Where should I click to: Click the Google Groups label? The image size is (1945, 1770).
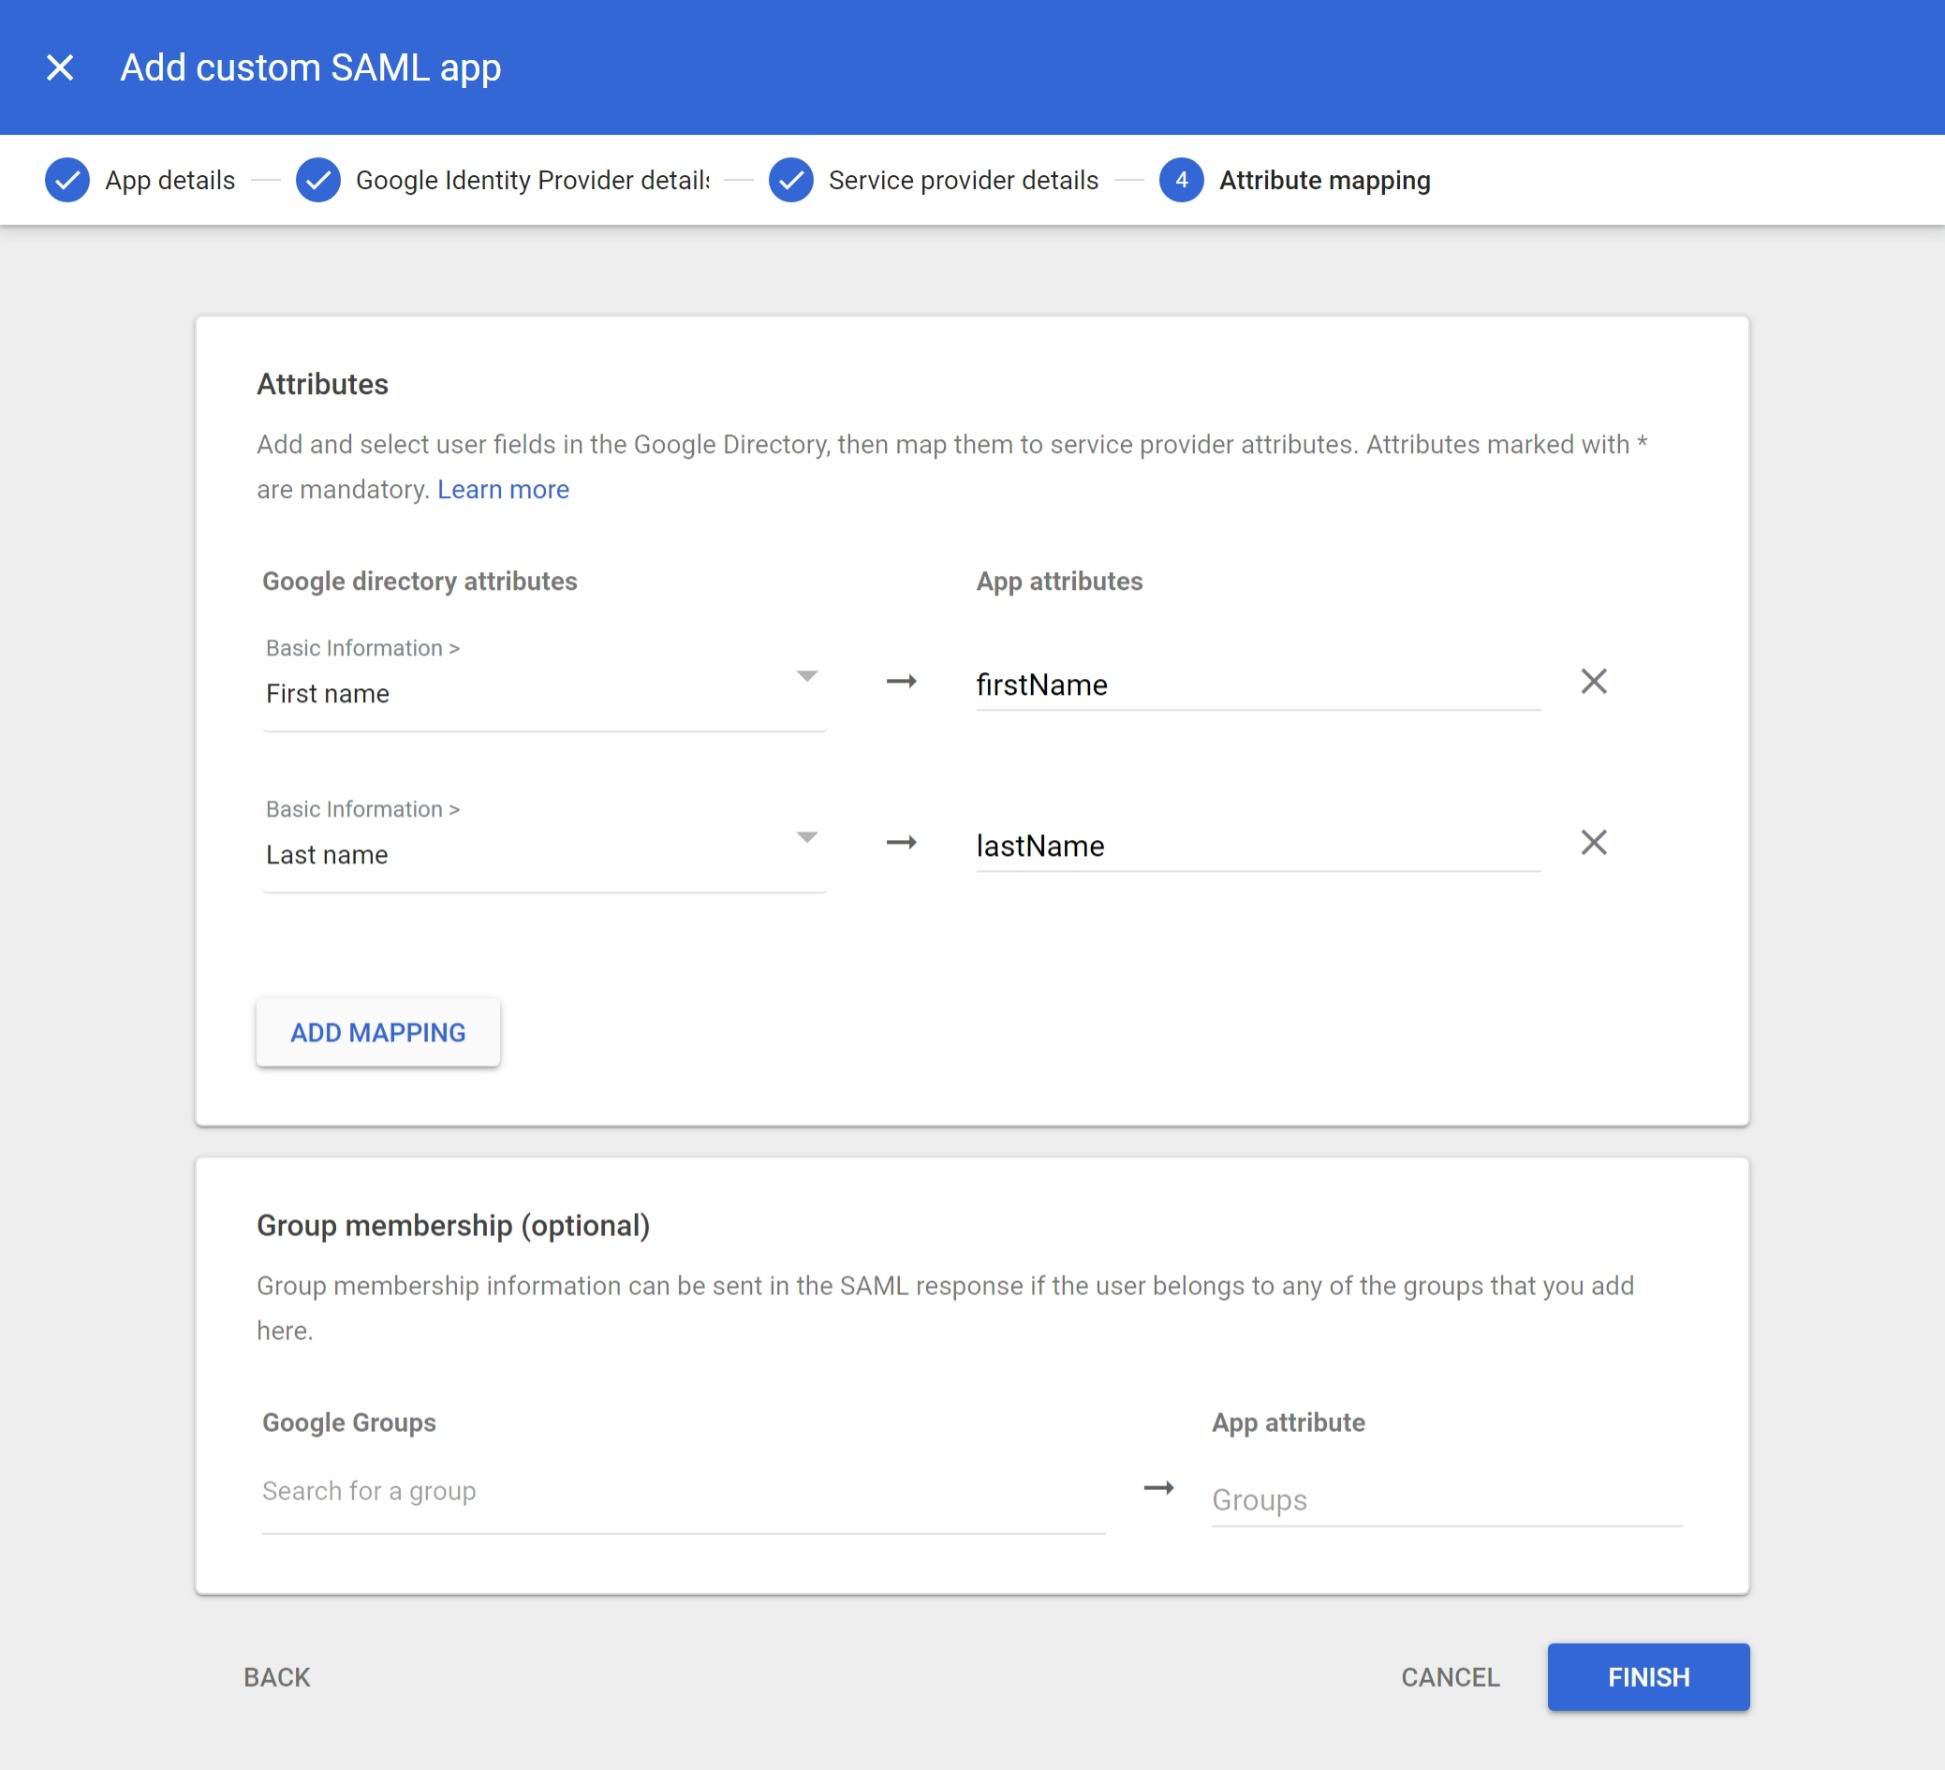pyautogui.click(x=349, y=1422)
